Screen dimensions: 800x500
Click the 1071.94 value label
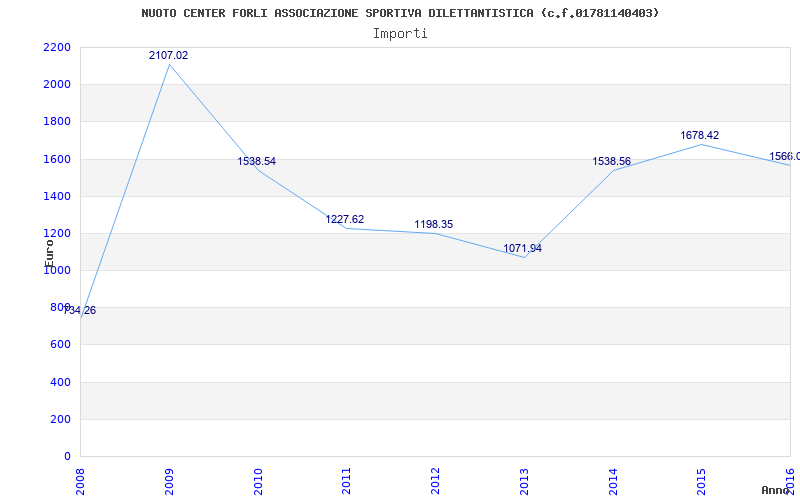coord(522,248)
